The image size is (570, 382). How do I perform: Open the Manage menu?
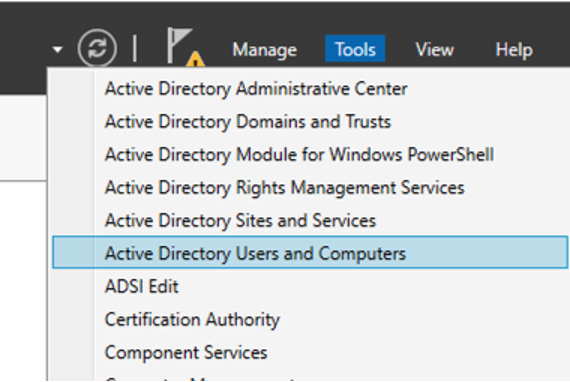point(265,49)
